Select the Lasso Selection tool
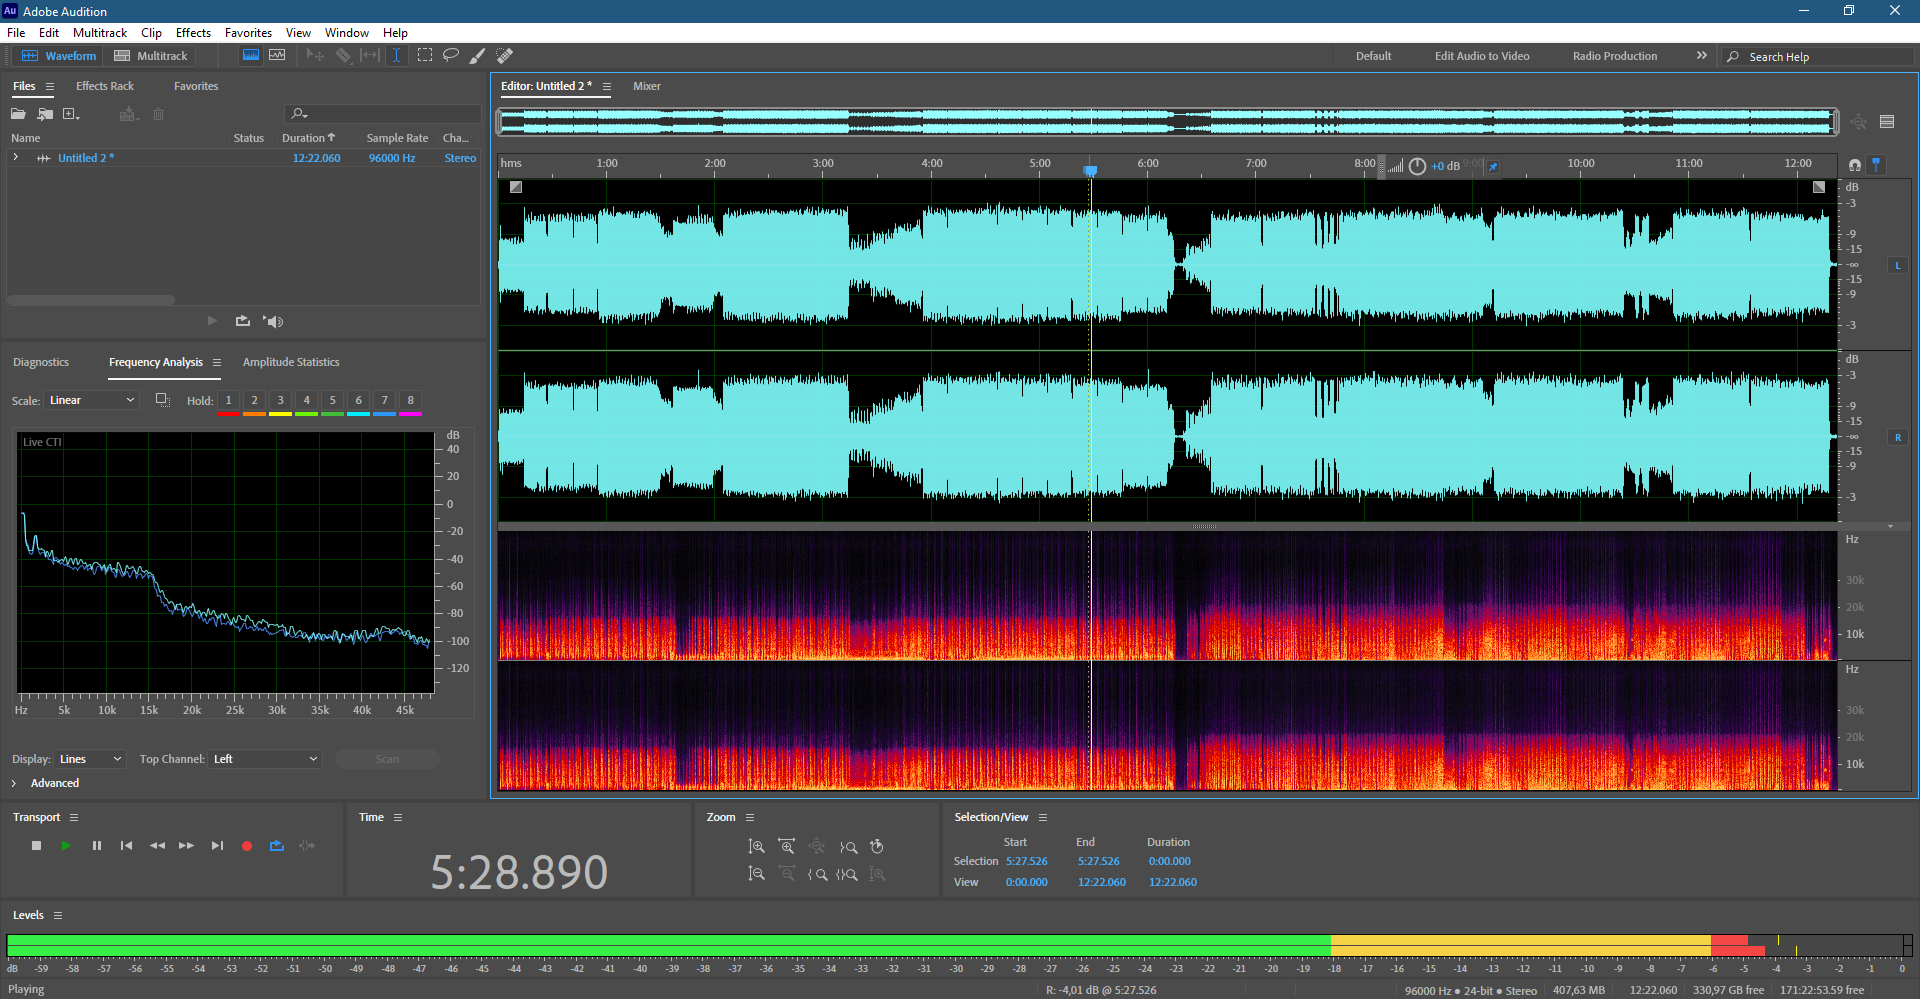The width and height of the screenshot is (1920, 999). coord(451,55)
